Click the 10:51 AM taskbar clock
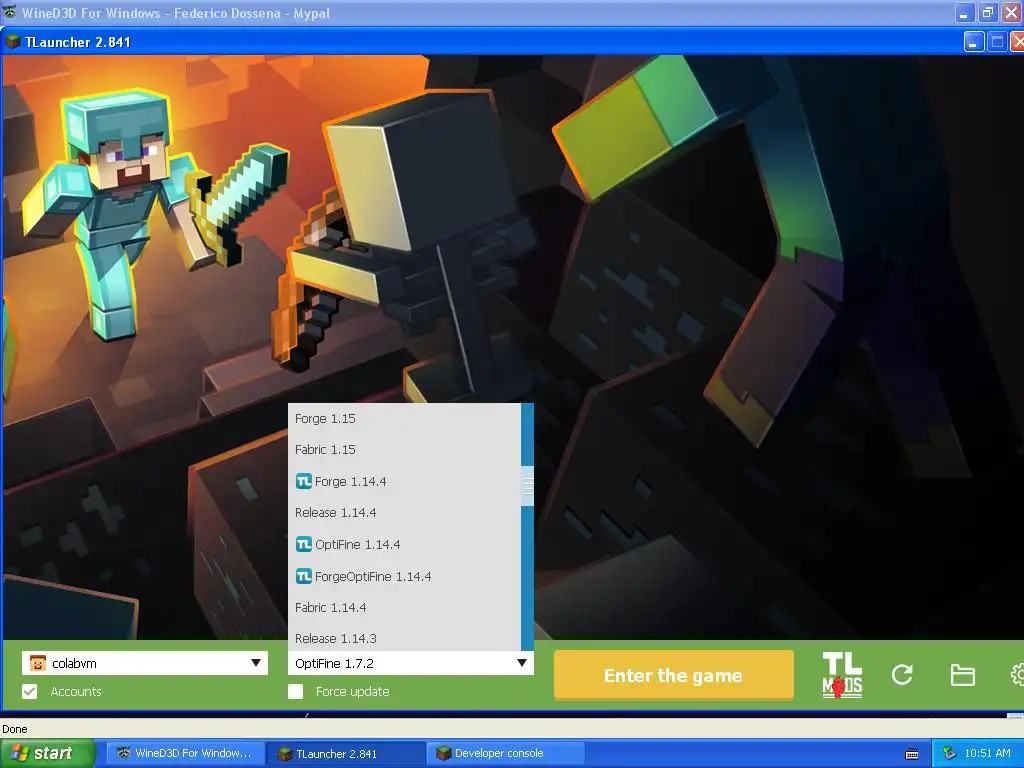 pos(987,753)
